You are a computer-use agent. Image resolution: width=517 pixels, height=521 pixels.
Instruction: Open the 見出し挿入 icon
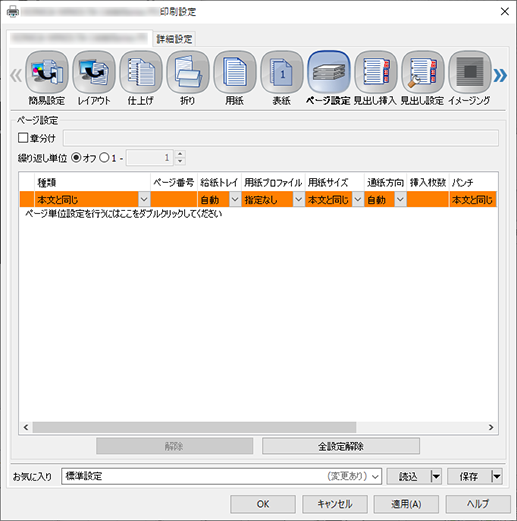tap(376, 77)
